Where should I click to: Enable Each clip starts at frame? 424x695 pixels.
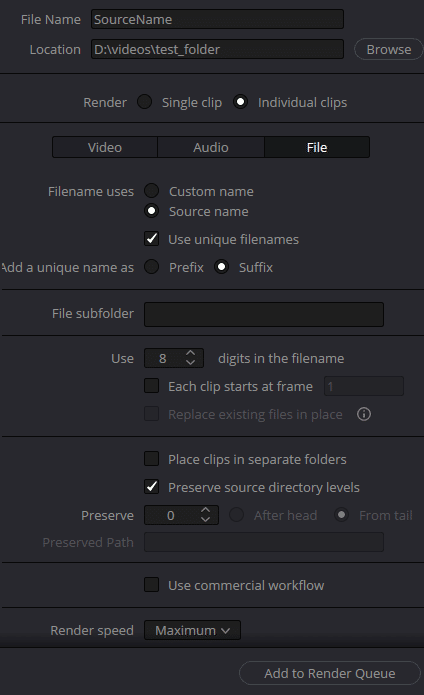[152, 386]
